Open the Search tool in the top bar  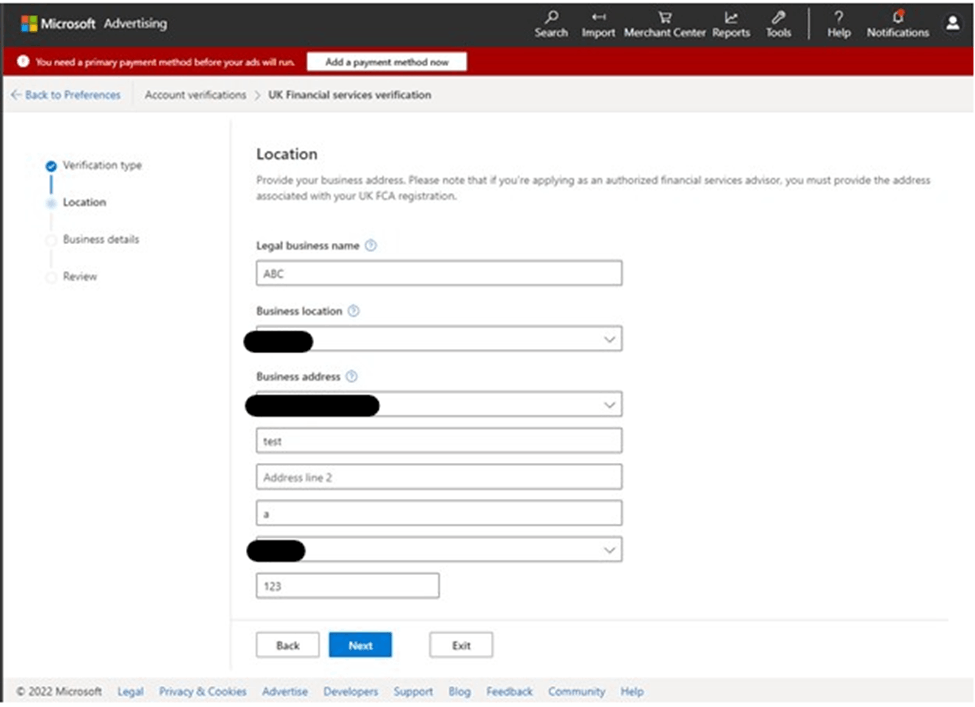click(x=551, y=24)
